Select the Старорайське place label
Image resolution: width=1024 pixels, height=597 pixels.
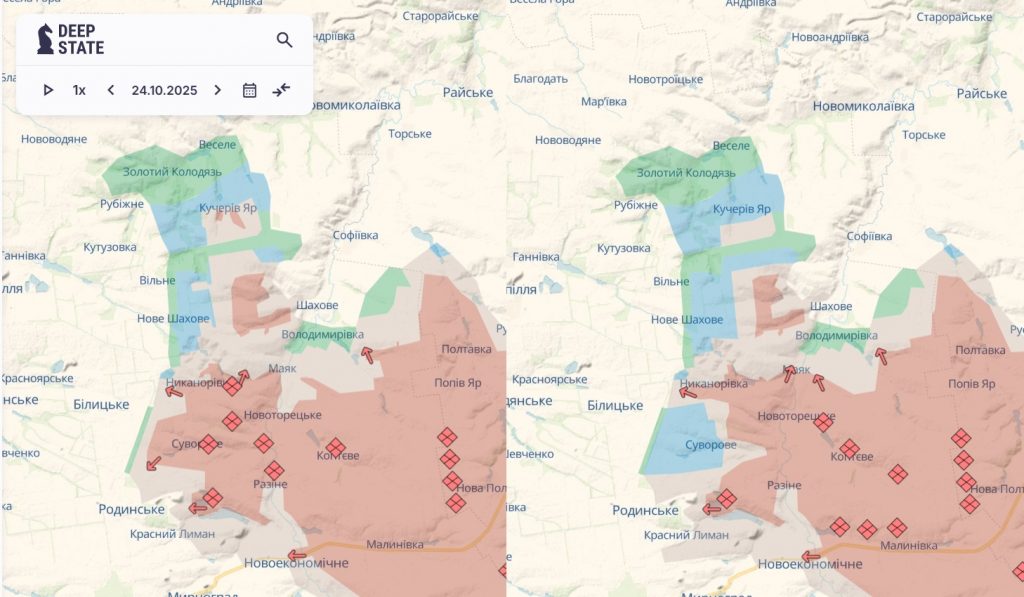click(443, 16)
